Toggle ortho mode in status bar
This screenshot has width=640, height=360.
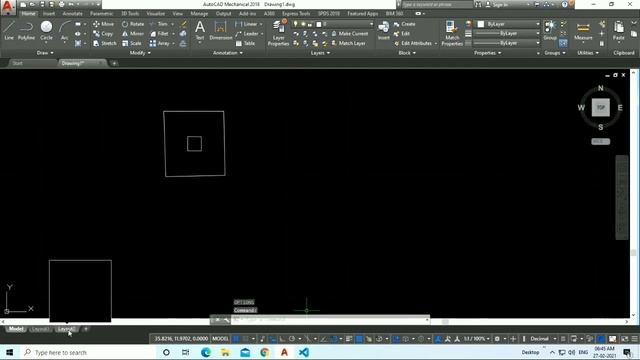pos(282,339)
